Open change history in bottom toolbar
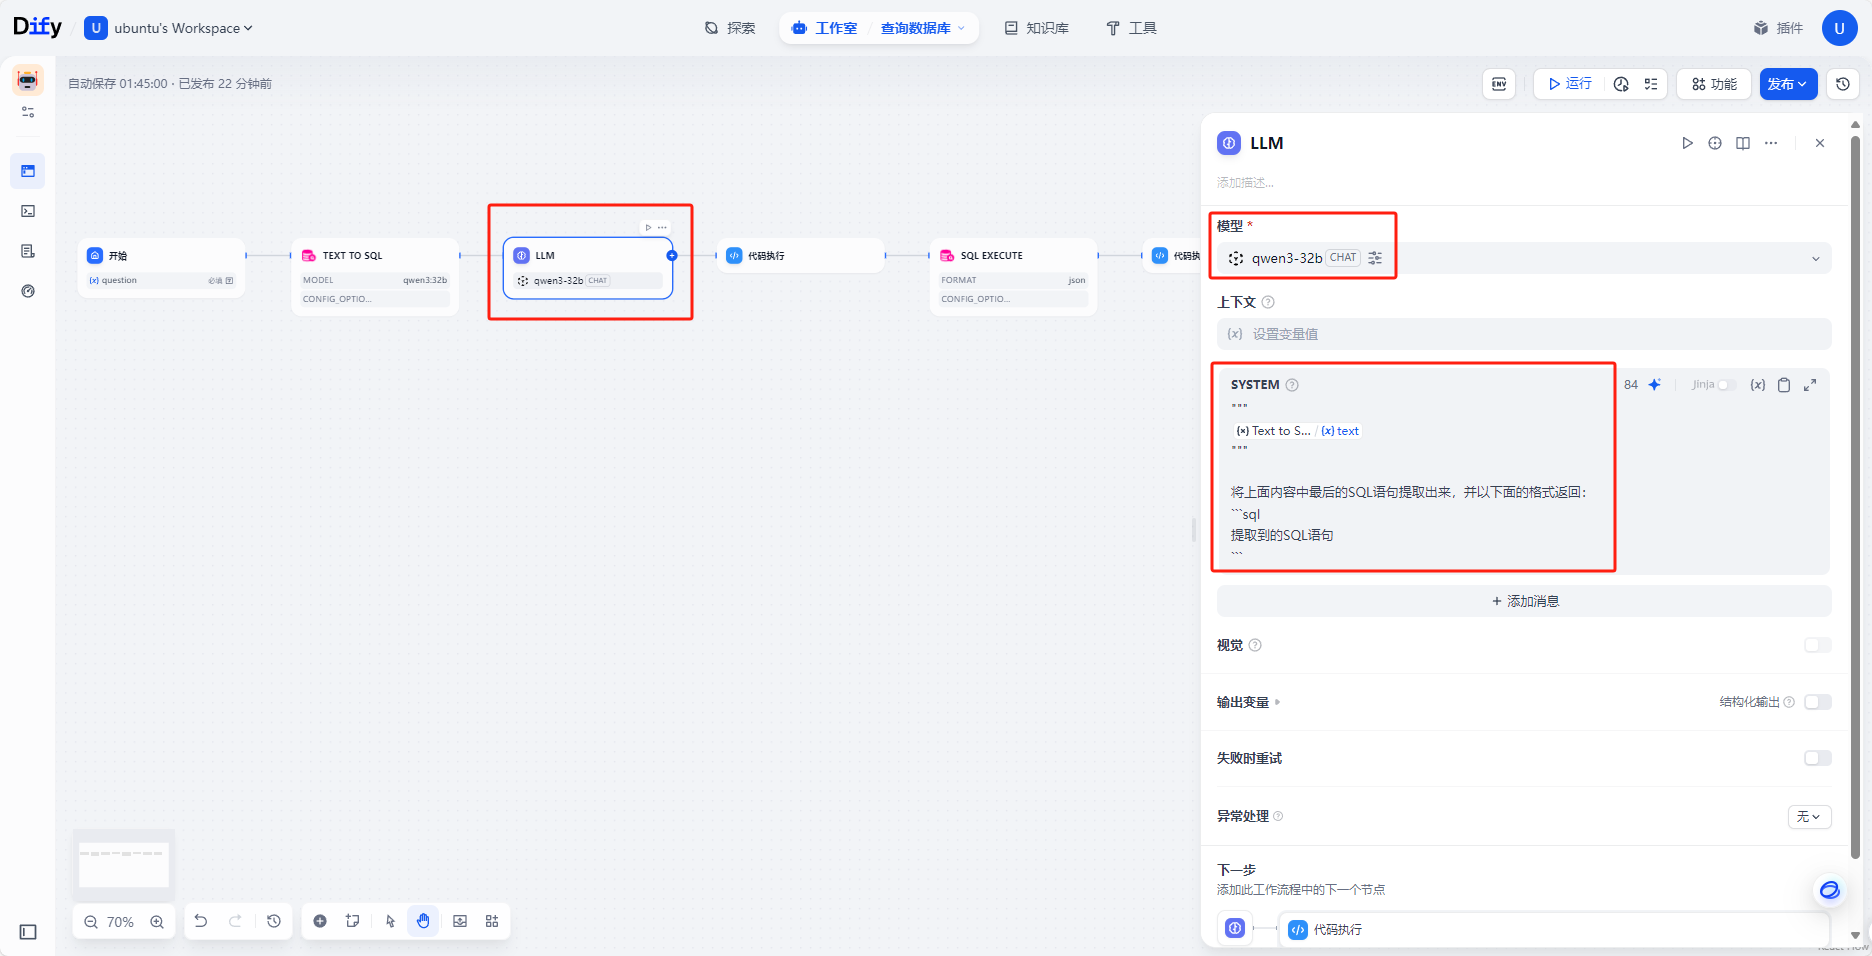 pyautogui.click(x=274, y=921)
